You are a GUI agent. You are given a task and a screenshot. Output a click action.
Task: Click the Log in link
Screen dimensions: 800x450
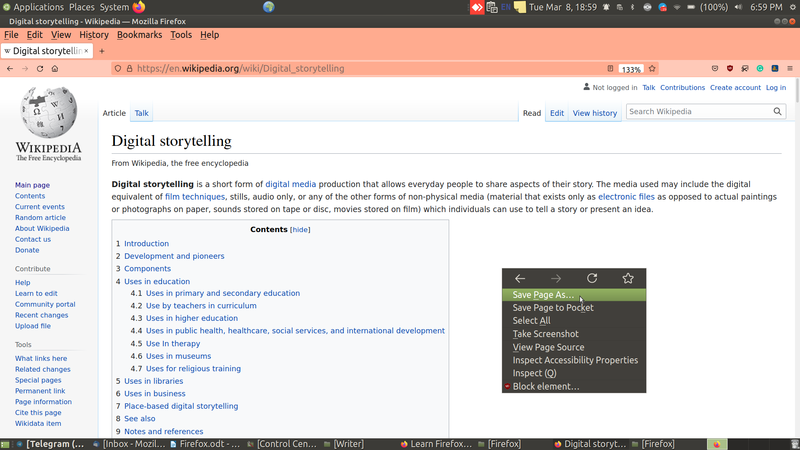(776, 88)
